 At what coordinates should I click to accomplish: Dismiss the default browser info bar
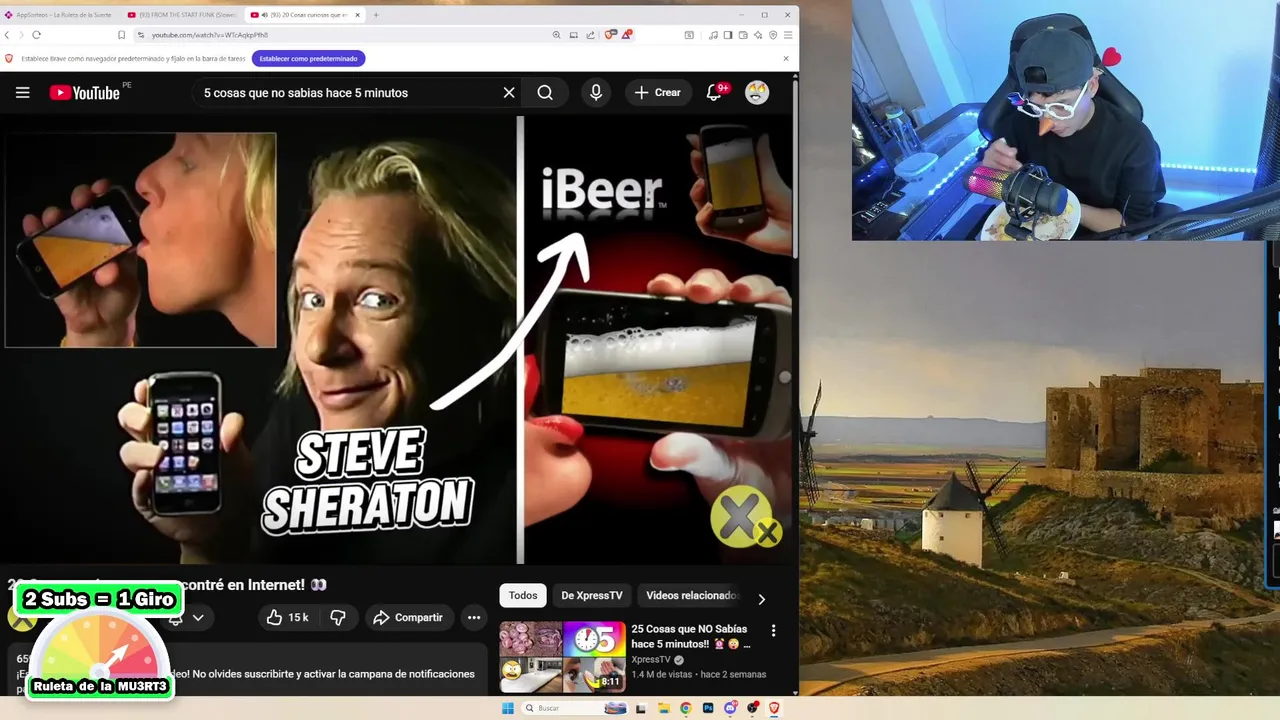[786, 58]
